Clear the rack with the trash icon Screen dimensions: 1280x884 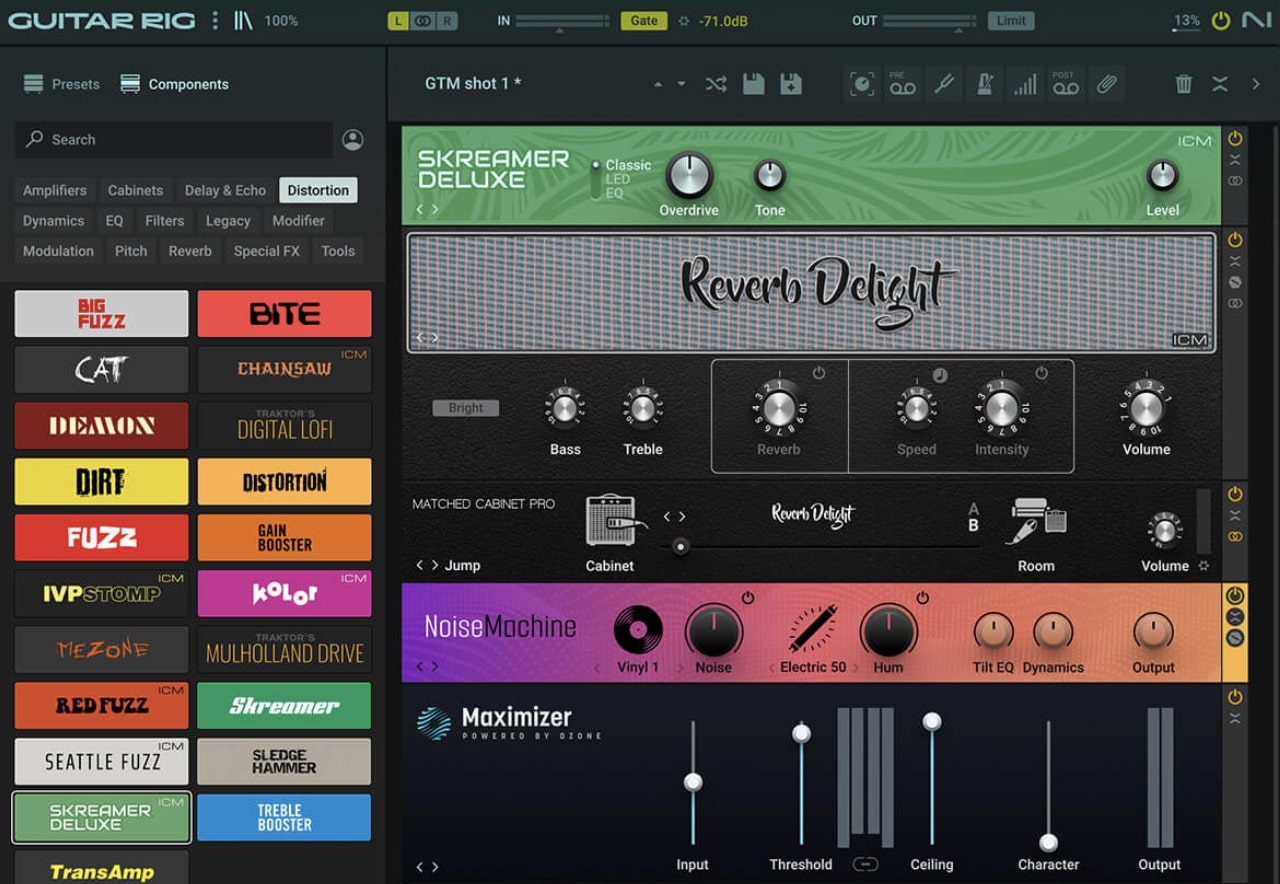coord(1184,84)
